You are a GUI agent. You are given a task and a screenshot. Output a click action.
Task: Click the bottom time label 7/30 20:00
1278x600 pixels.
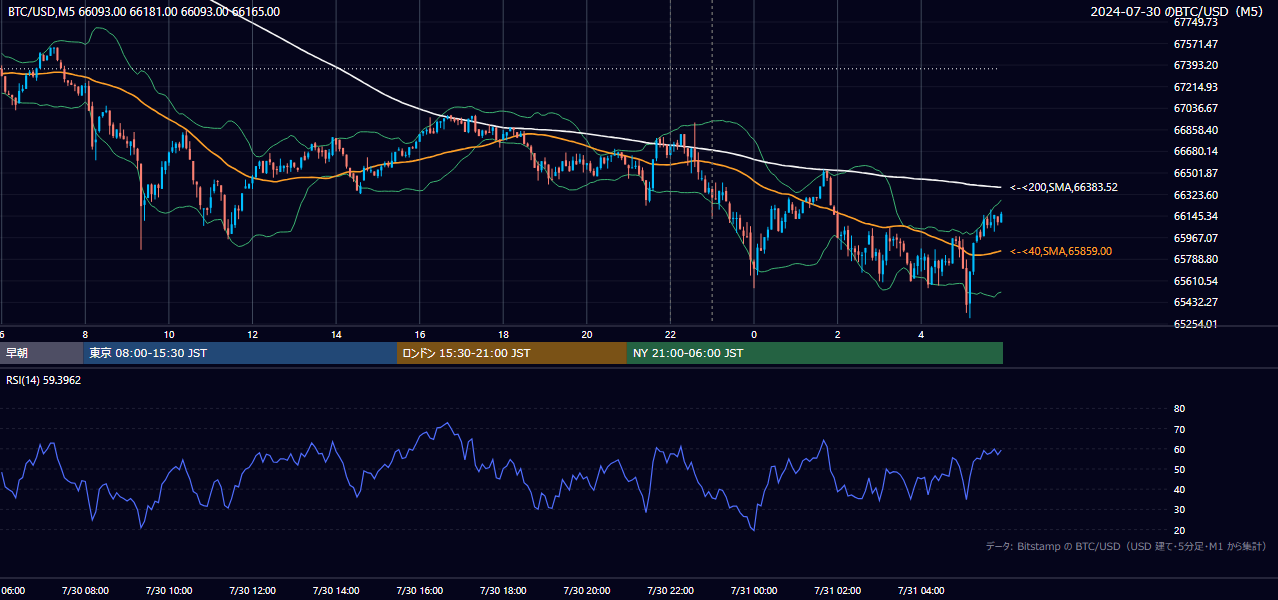pos(586,590)
